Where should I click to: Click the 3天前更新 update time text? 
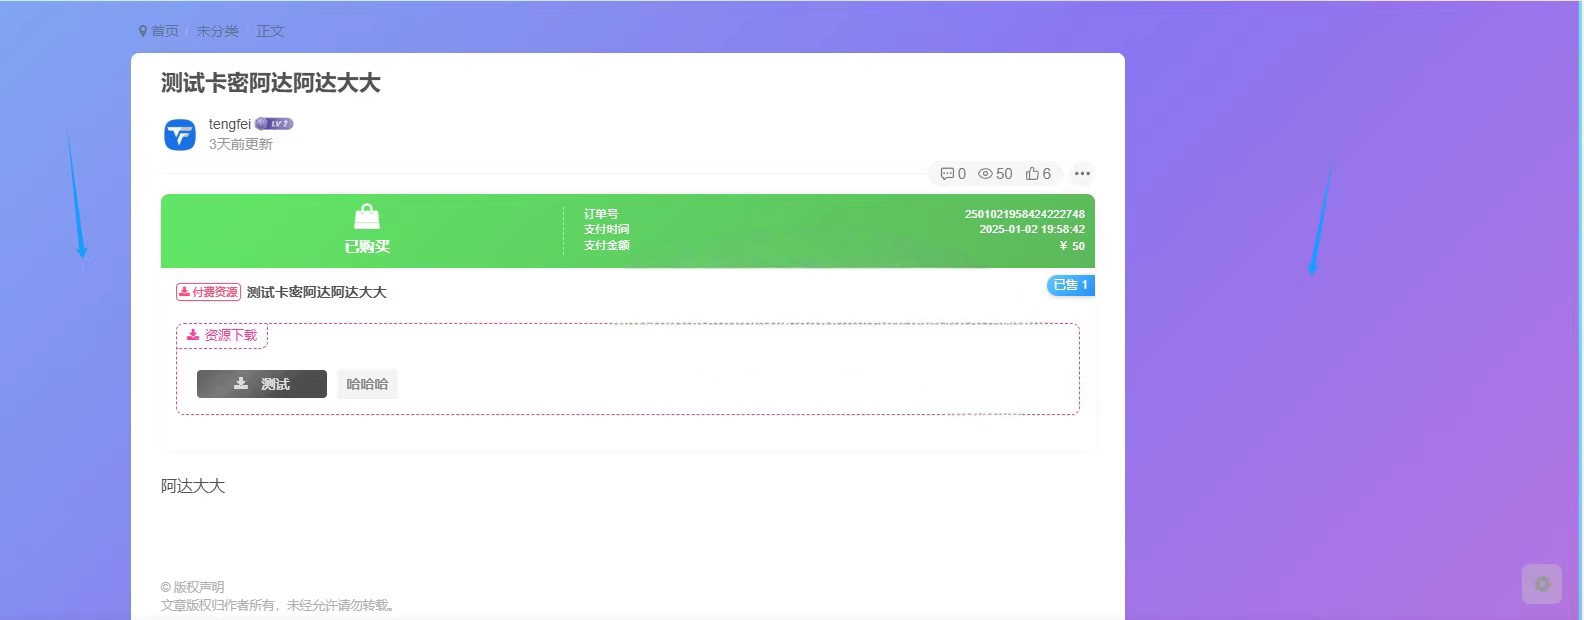pyautogui.click(x=240, y=144)
